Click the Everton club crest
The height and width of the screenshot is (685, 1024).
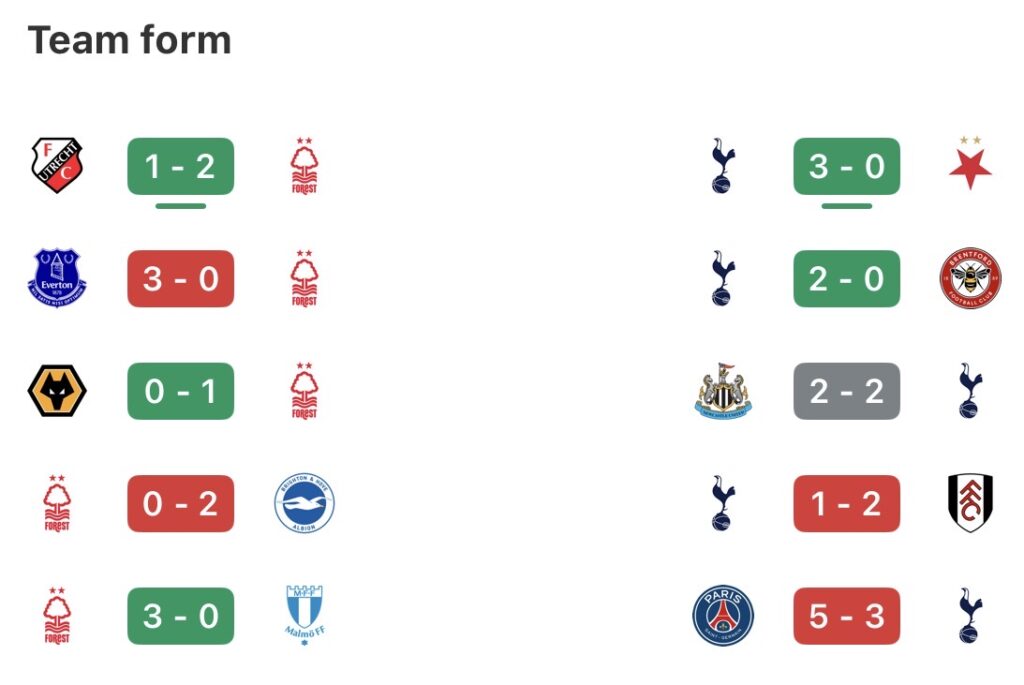pos(57,278)
